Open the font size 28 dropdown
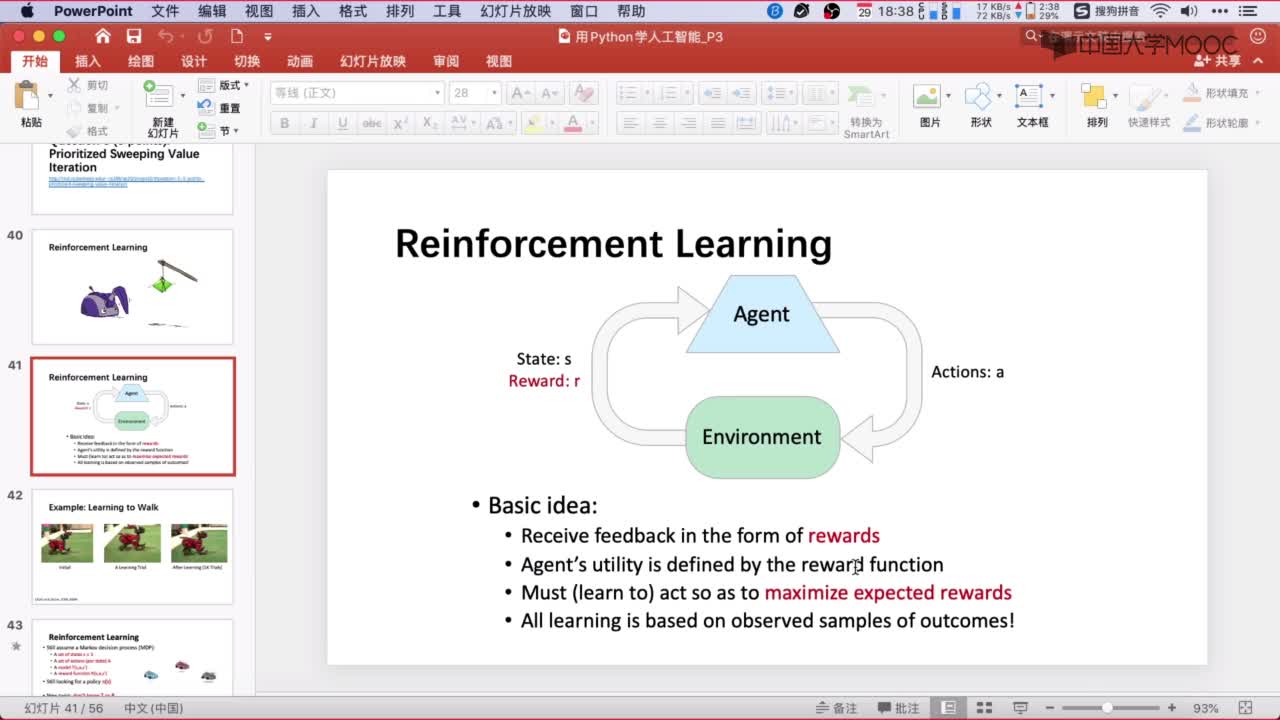Image resolution: width=1280 pixels, height=720 pixels. (x=494, y=93)
